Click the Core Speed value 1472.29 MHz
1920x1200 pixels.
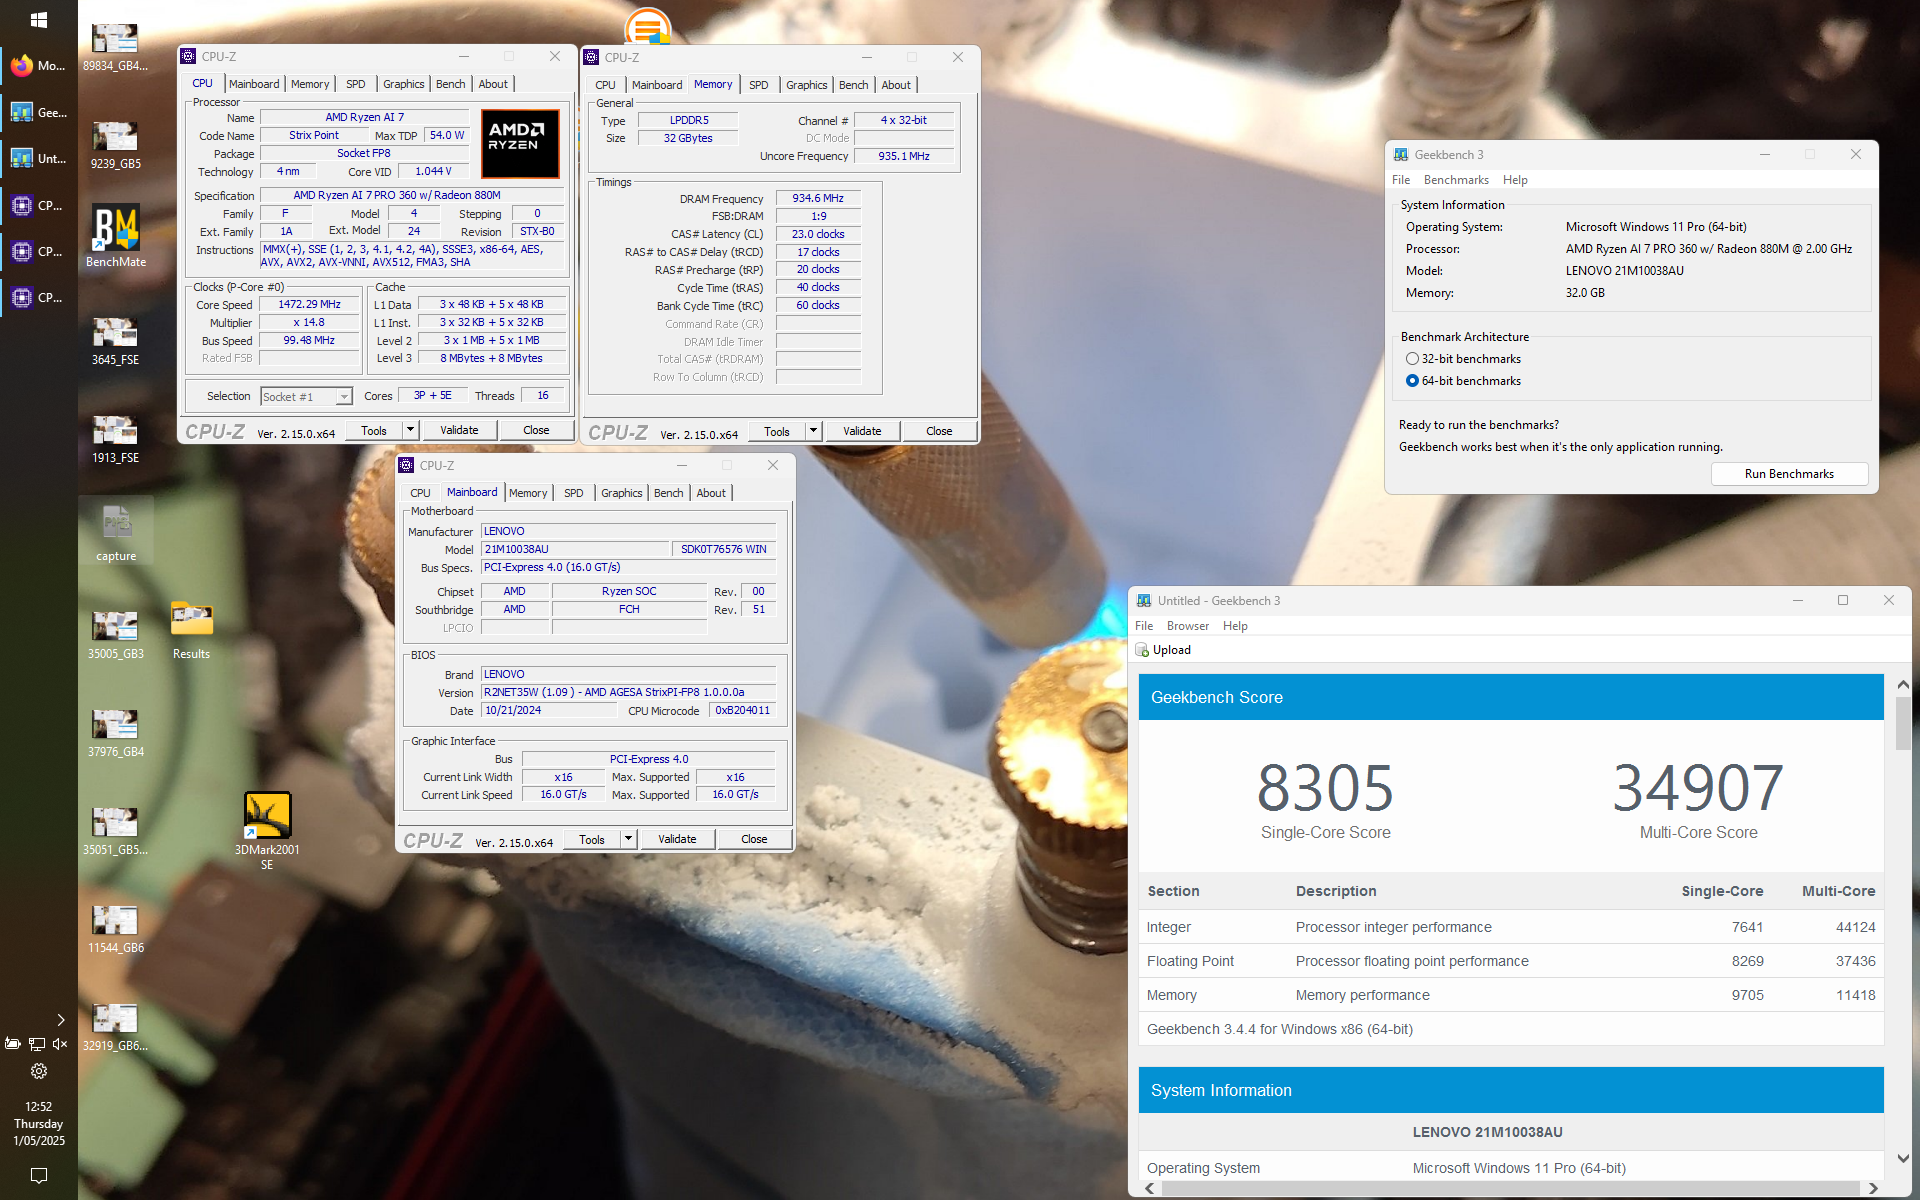point(309,304)
